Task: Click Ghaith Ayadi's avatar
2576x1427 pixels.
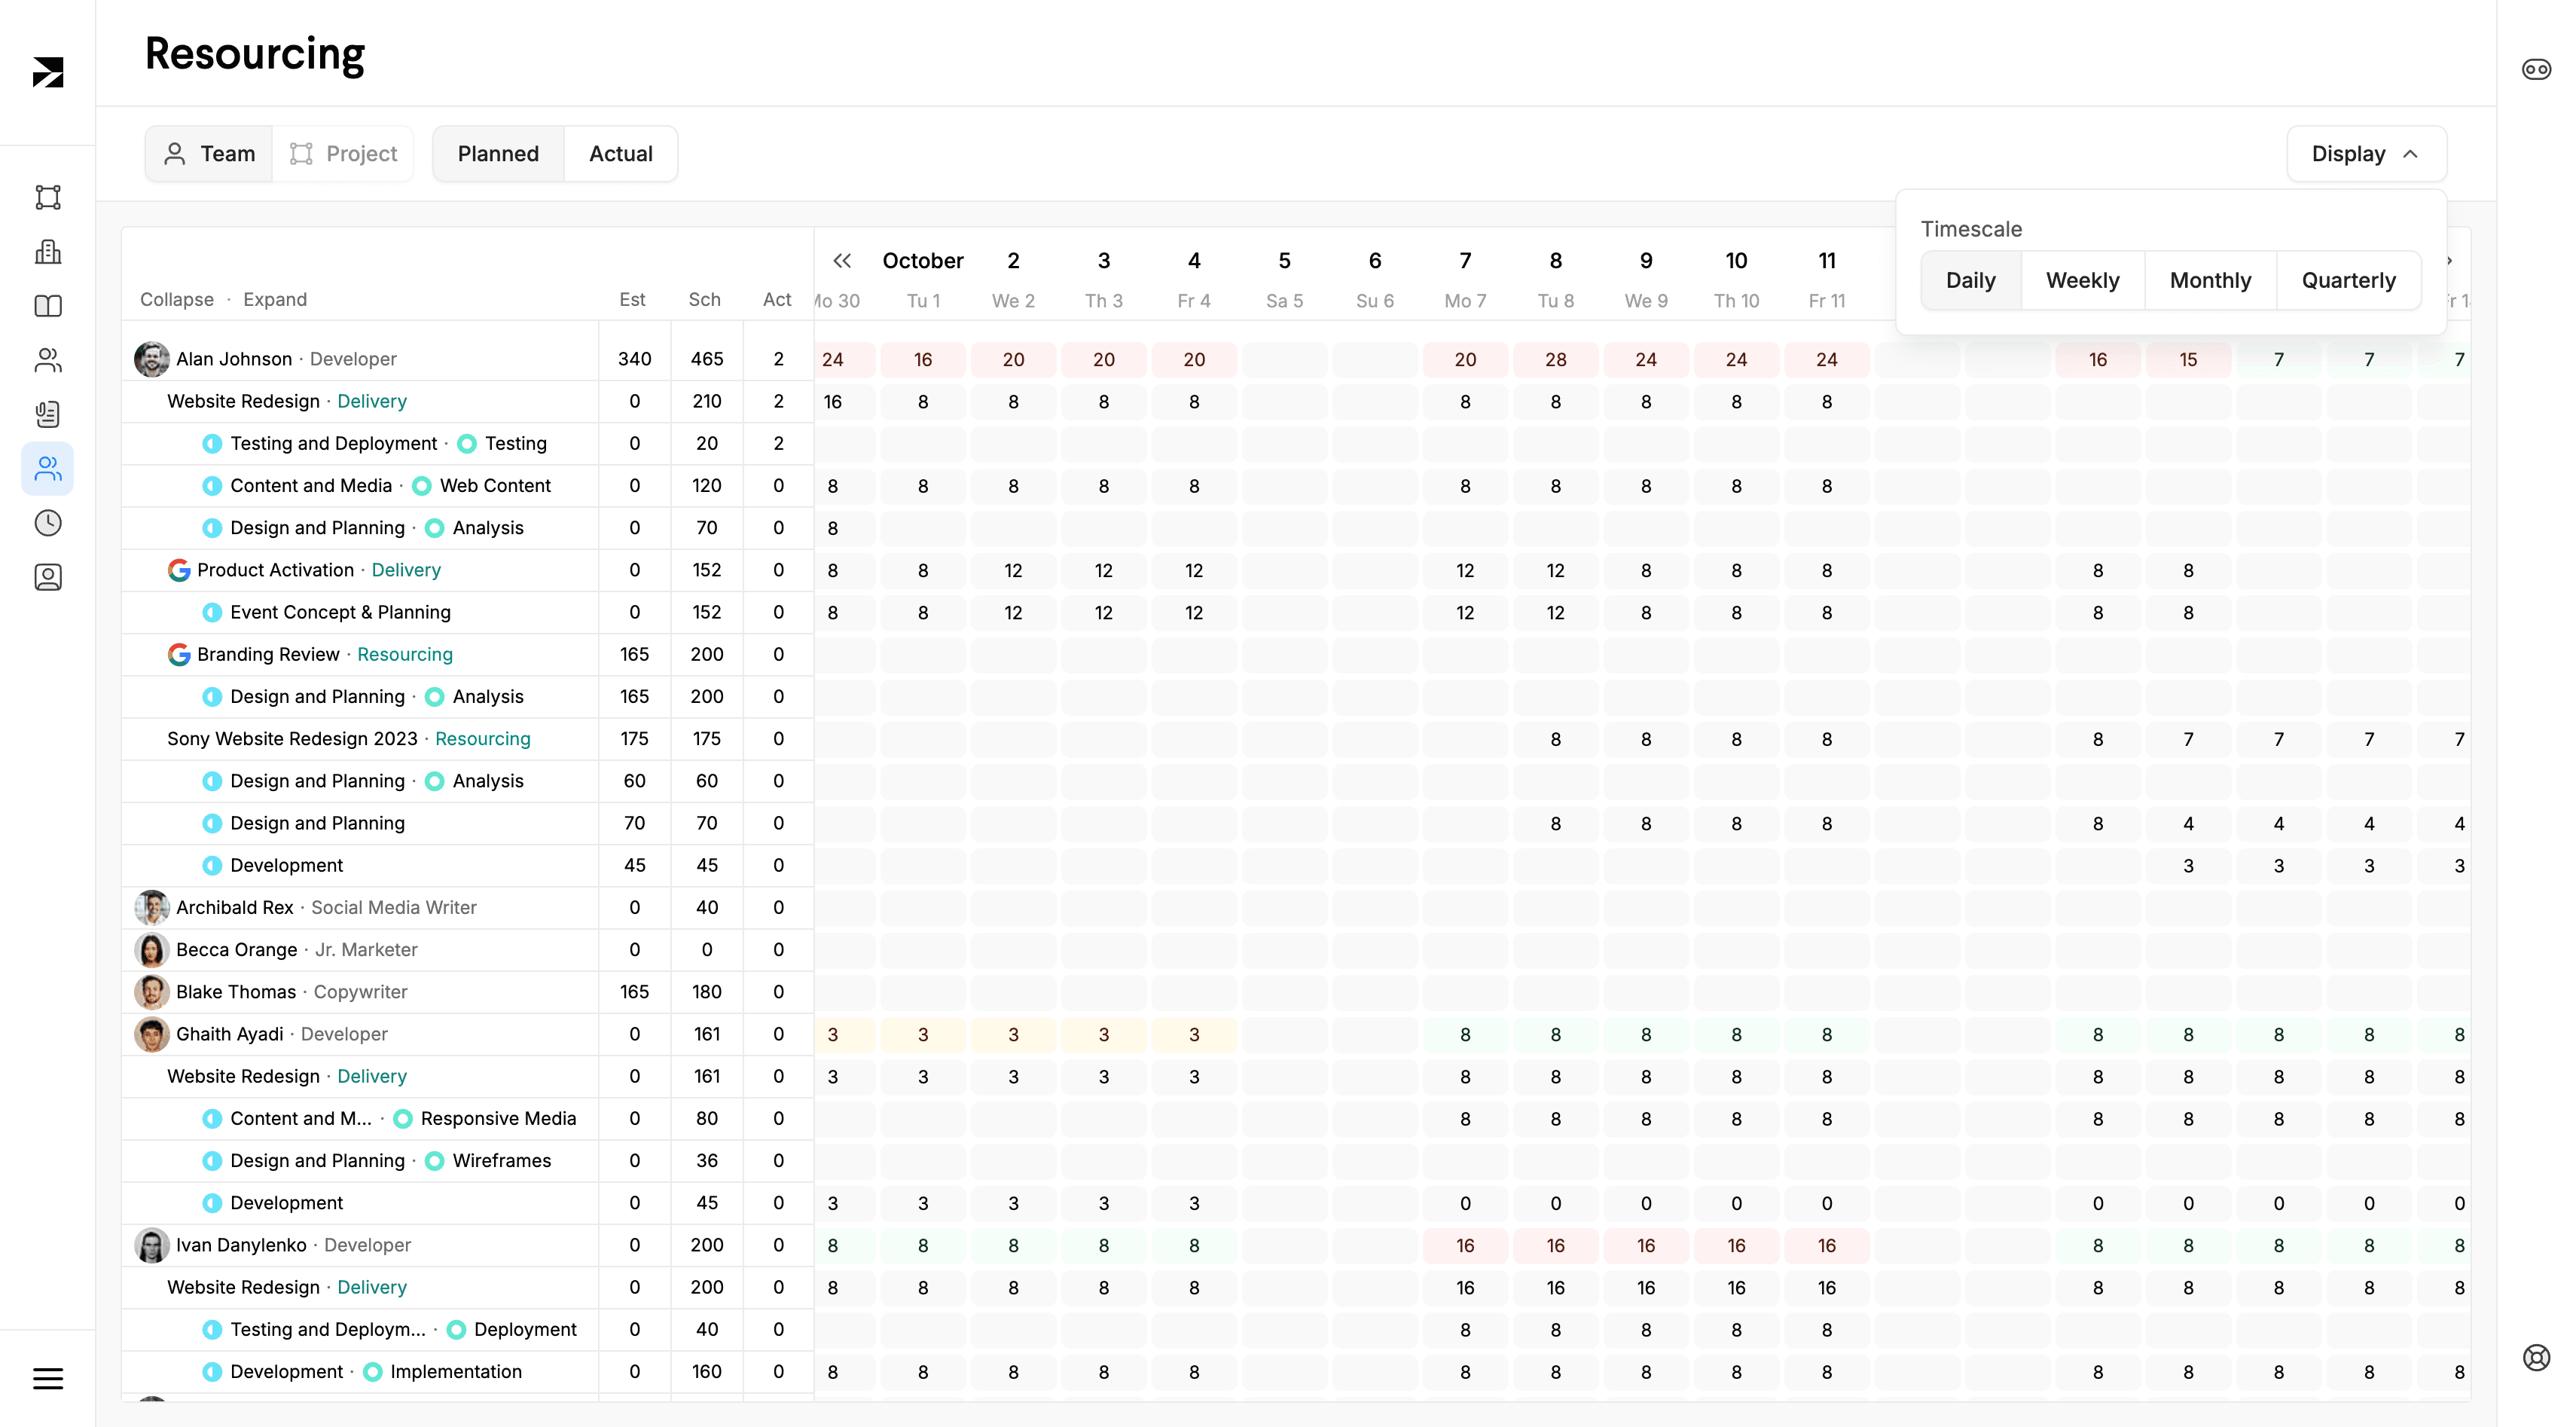Action: point(152,1034)
